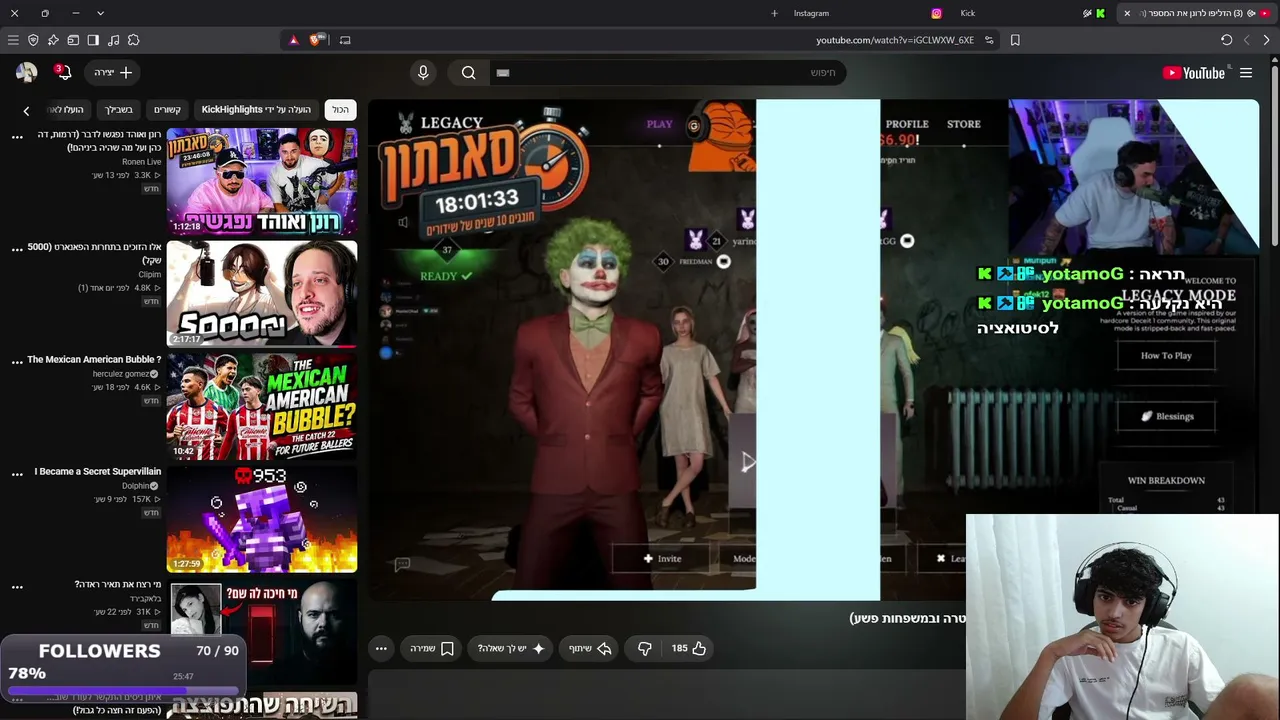Viewport: 1280px width, 720px height.
Task: Click the Brave VPN shield toolbar icon
Action: pyautogui.click(x=33, y=40)
